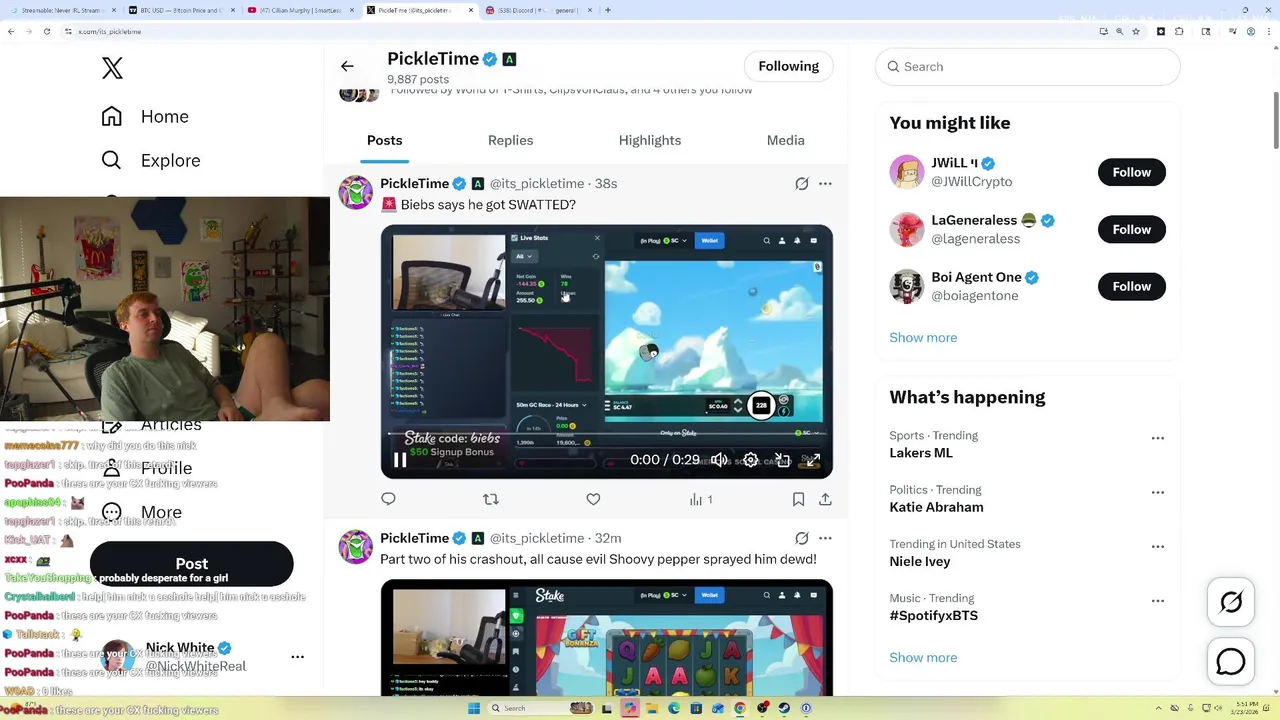1280x720 pixels.
Task: Reload the page with browser refresh button
Action: coord(47,31)
